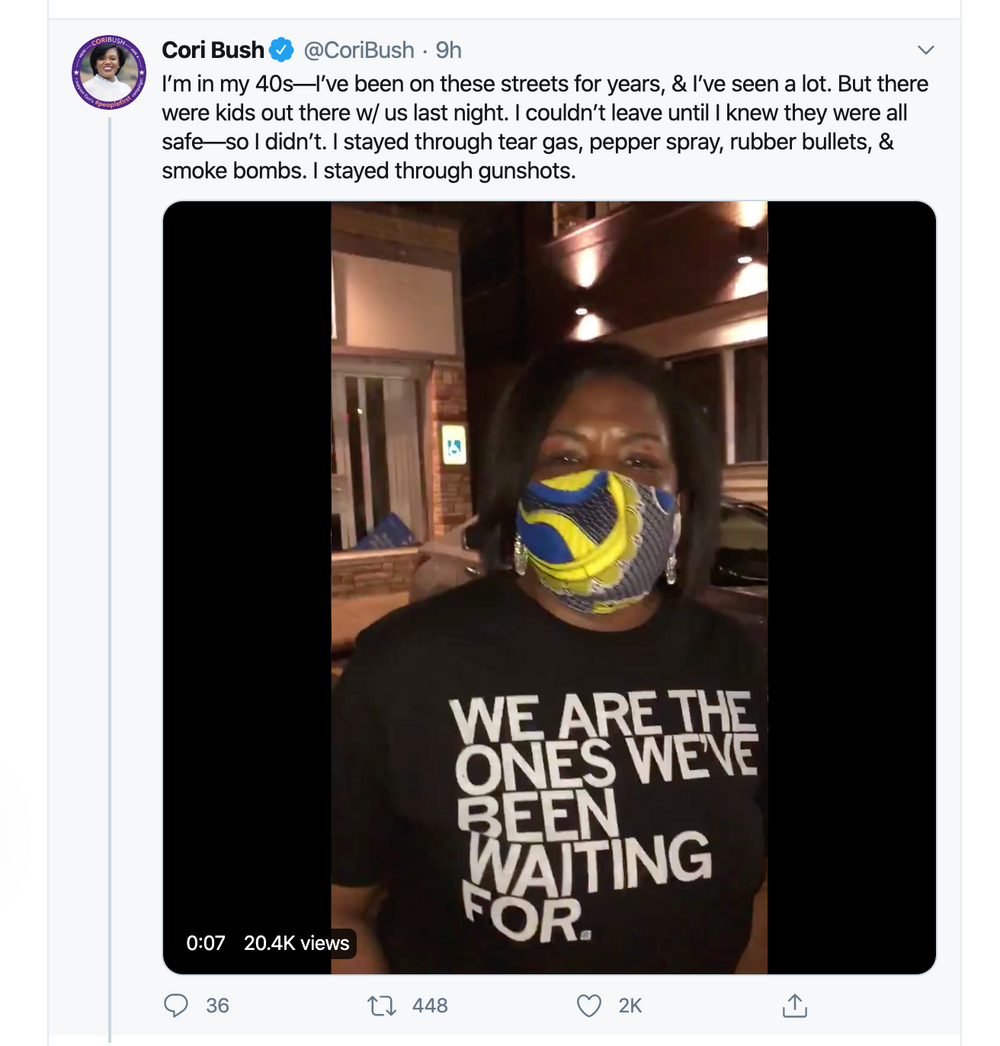This screenshot has height=1046, width=1000.
Task: Click the retweet count 448
Action: click(430, 1005)
